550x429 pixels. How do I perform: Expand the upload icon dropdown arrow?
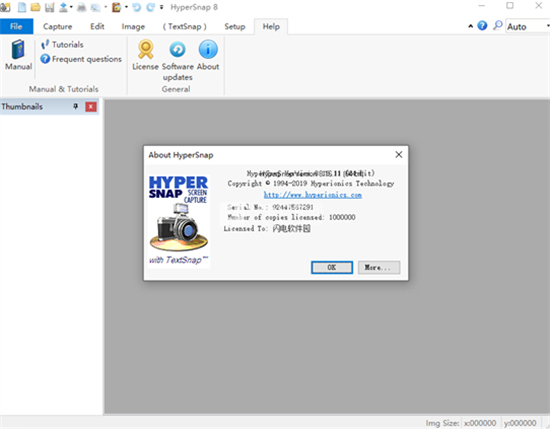(71, 7)
